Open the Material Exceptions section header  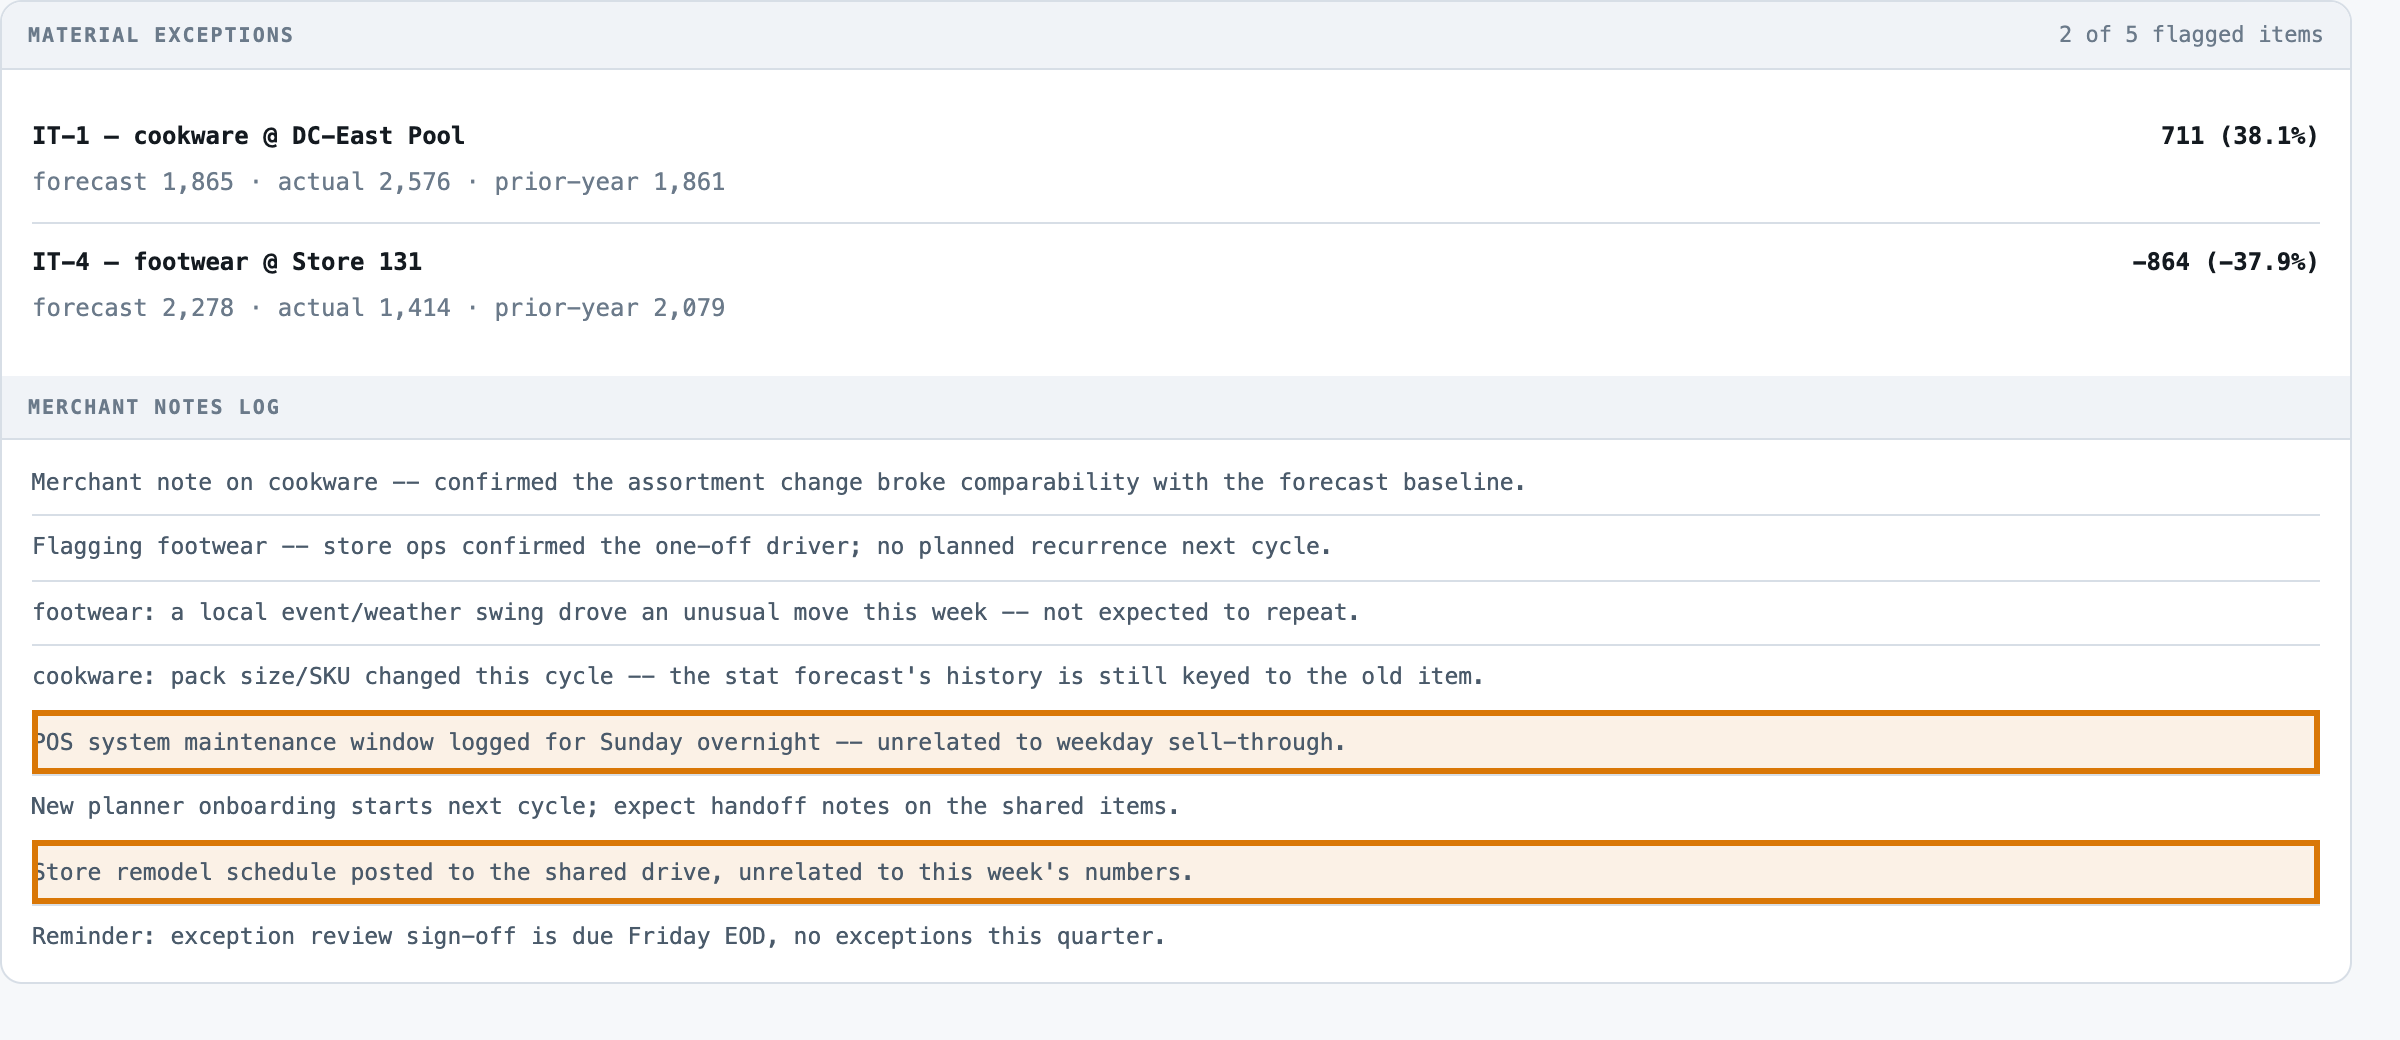1175,35
